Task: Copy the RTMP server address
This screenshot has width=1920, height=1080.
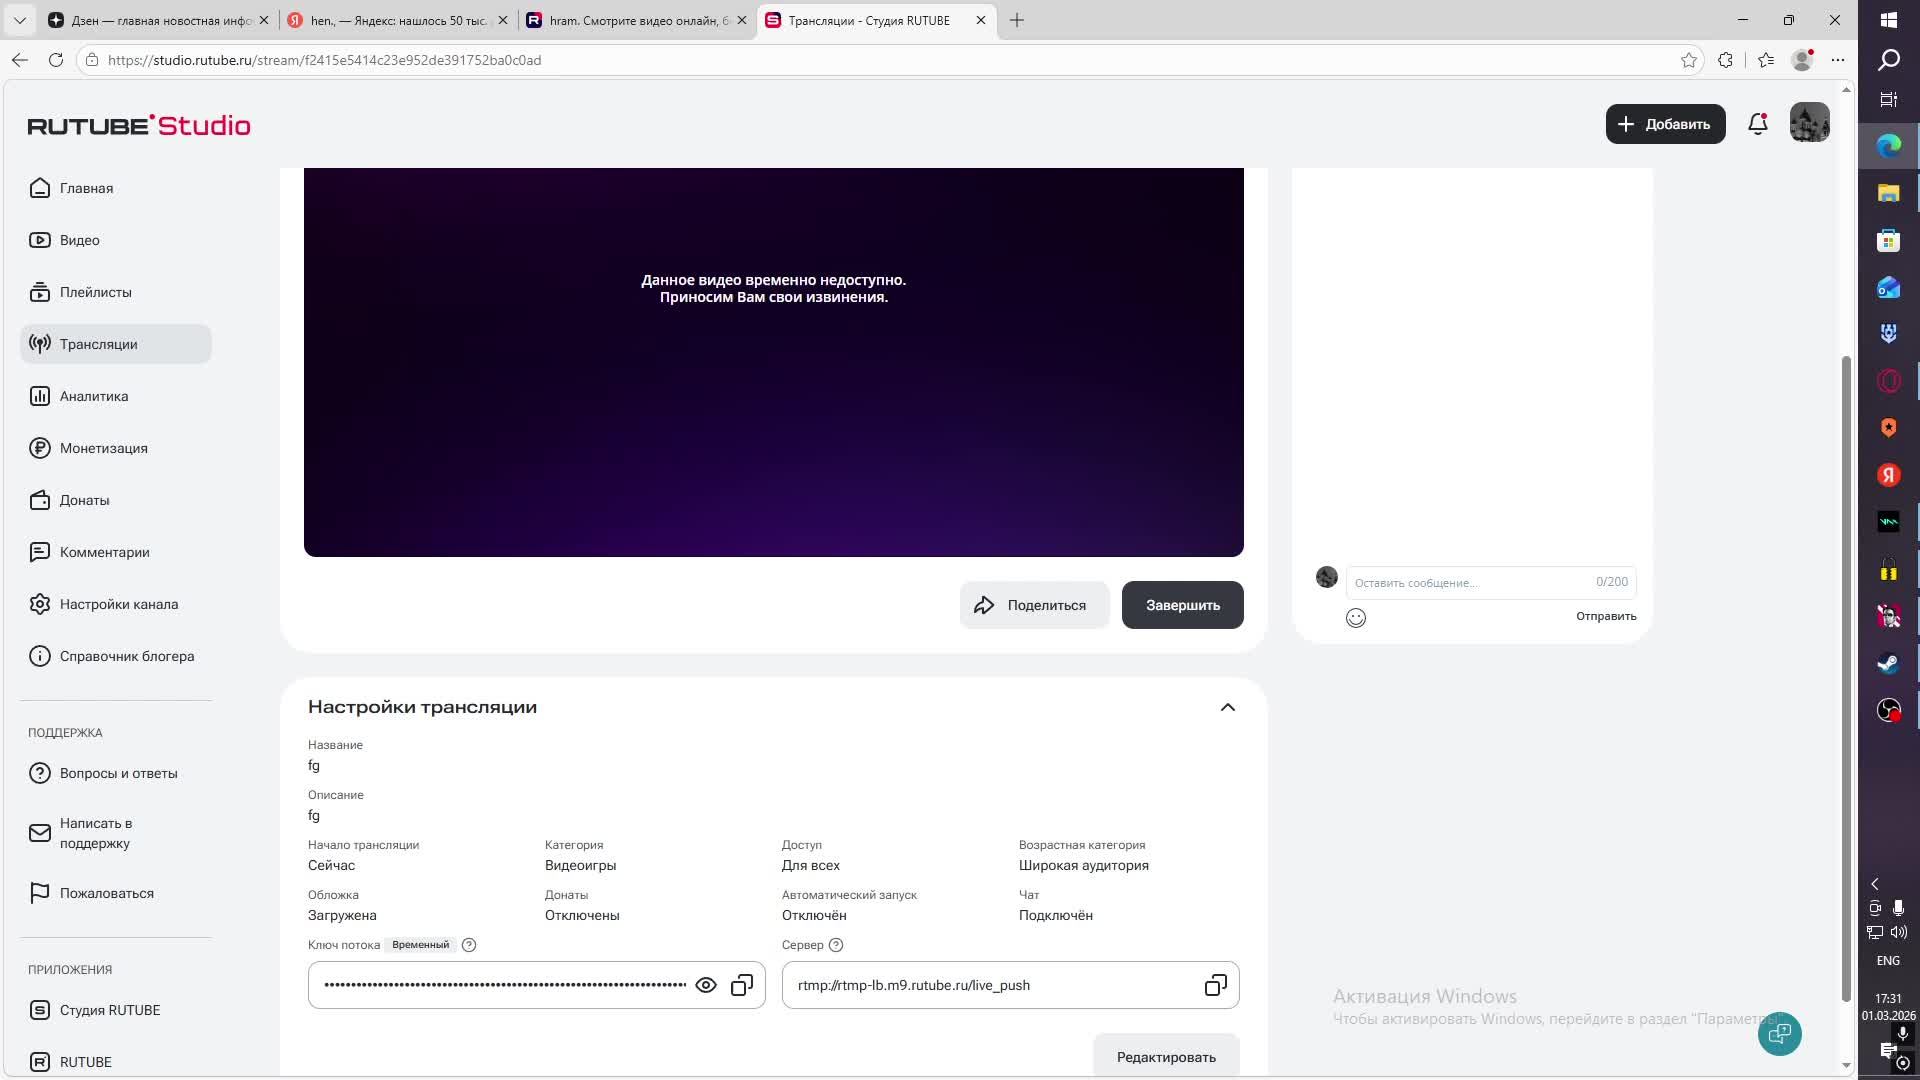Action: pyautogui.click(x=1215, y=985)
